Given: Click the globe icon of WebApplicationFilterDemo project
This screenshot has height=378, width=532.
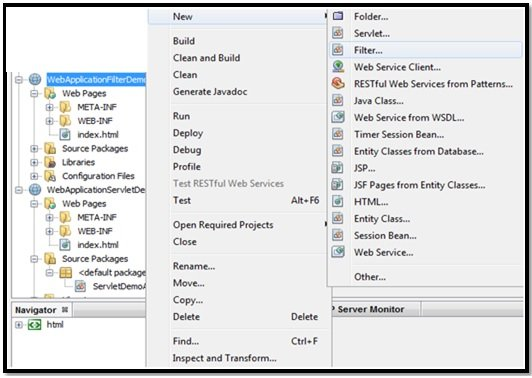Looking at the screenshot, I should click(x=35, y=79).
